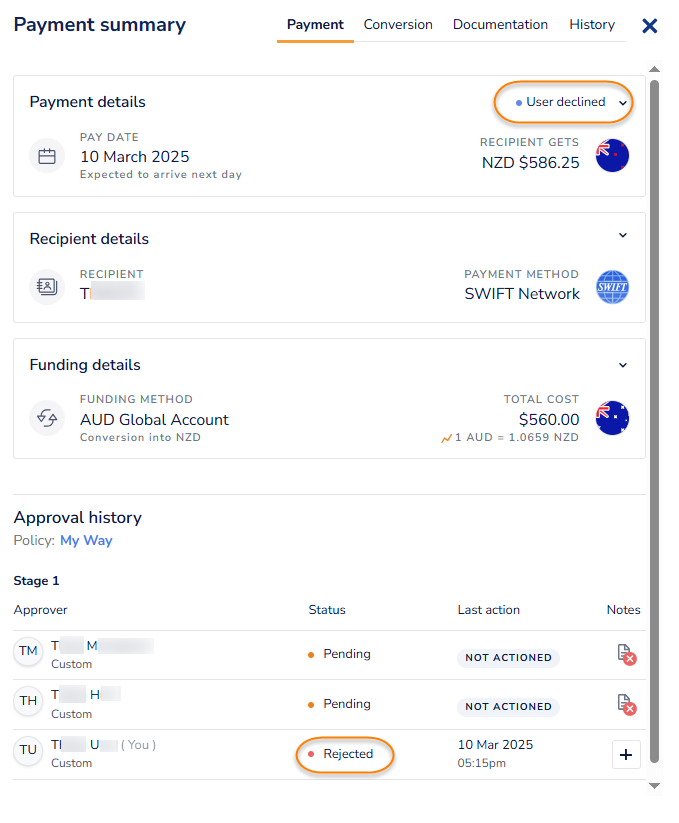Viewport: 679px width, 823px height.
Task: Click the notes icon in the TM approver row
Action: pos(626,654)
